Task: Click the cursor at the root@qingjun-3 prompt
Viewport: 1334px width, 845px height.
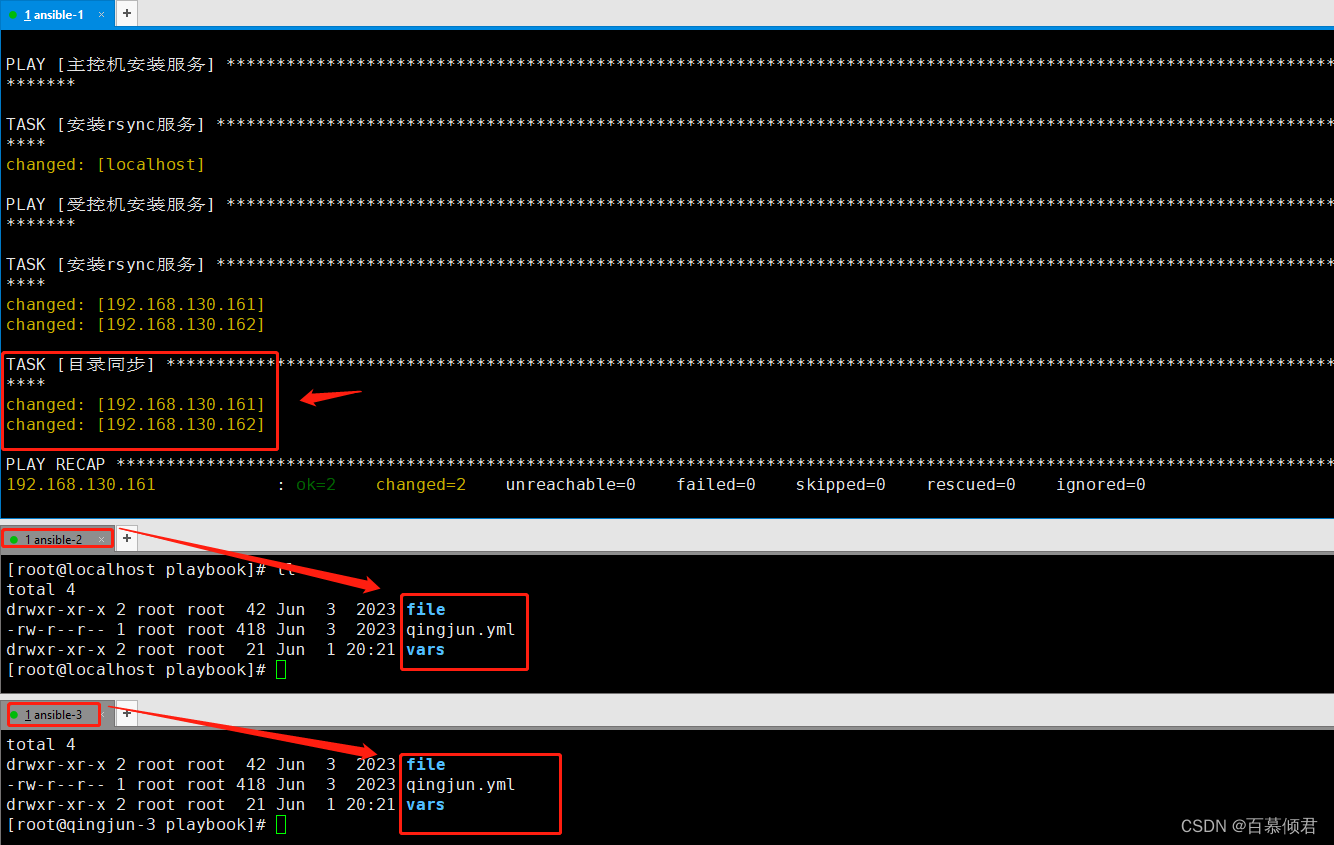Action: [x=281, y=825]
